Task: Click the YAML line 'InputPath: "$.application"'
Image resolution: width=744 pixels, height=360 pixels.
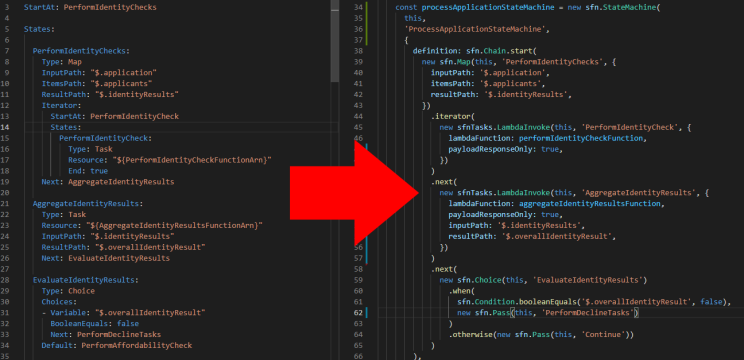Action: [99, 73]
